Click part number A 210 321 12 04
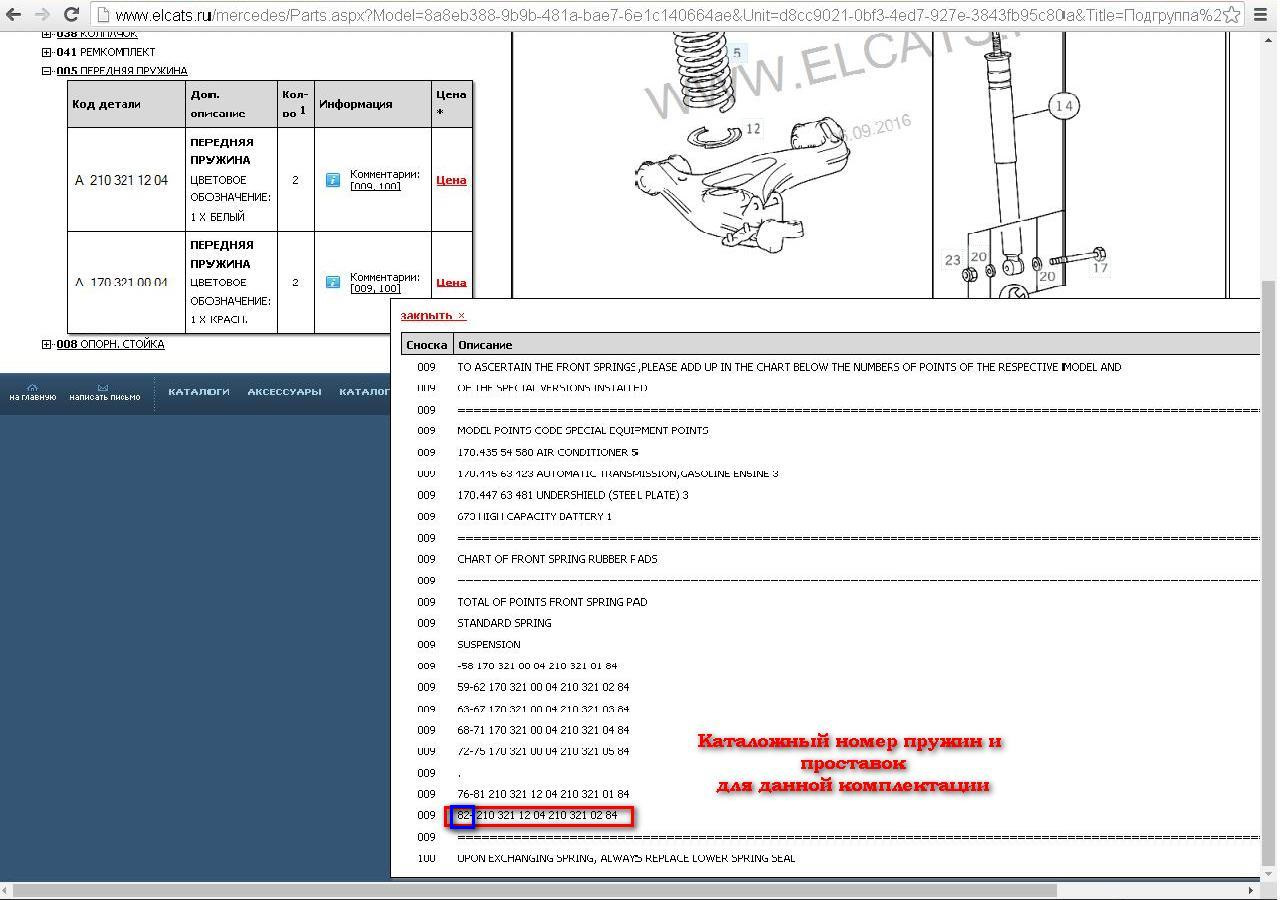Screen dimensions: 1280x900 click(x=122, y=181)
